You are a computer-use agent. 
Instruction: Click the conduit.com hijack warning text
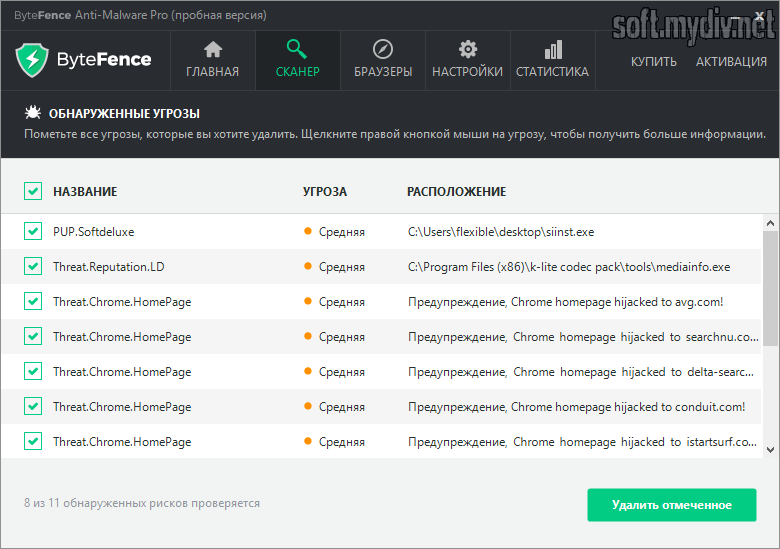[577, 407]
